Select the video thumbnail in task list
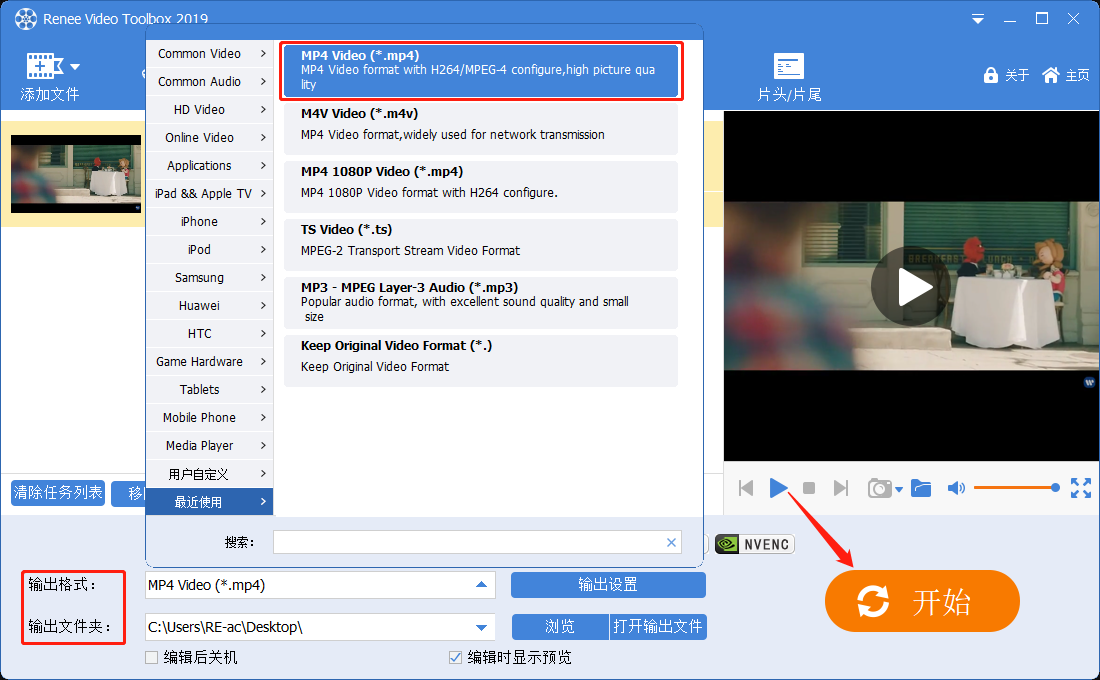The height and width of the screenshot is (680, 1100). tap(76, 174)
